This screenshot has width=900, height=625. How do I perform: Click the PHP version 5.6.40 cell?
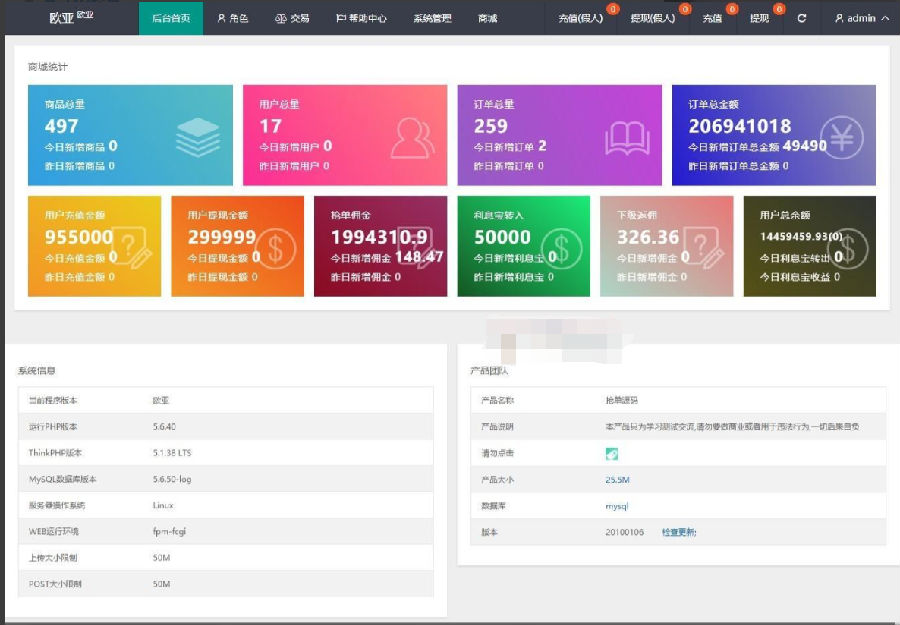pyautogui.click(x=164, y=426)
